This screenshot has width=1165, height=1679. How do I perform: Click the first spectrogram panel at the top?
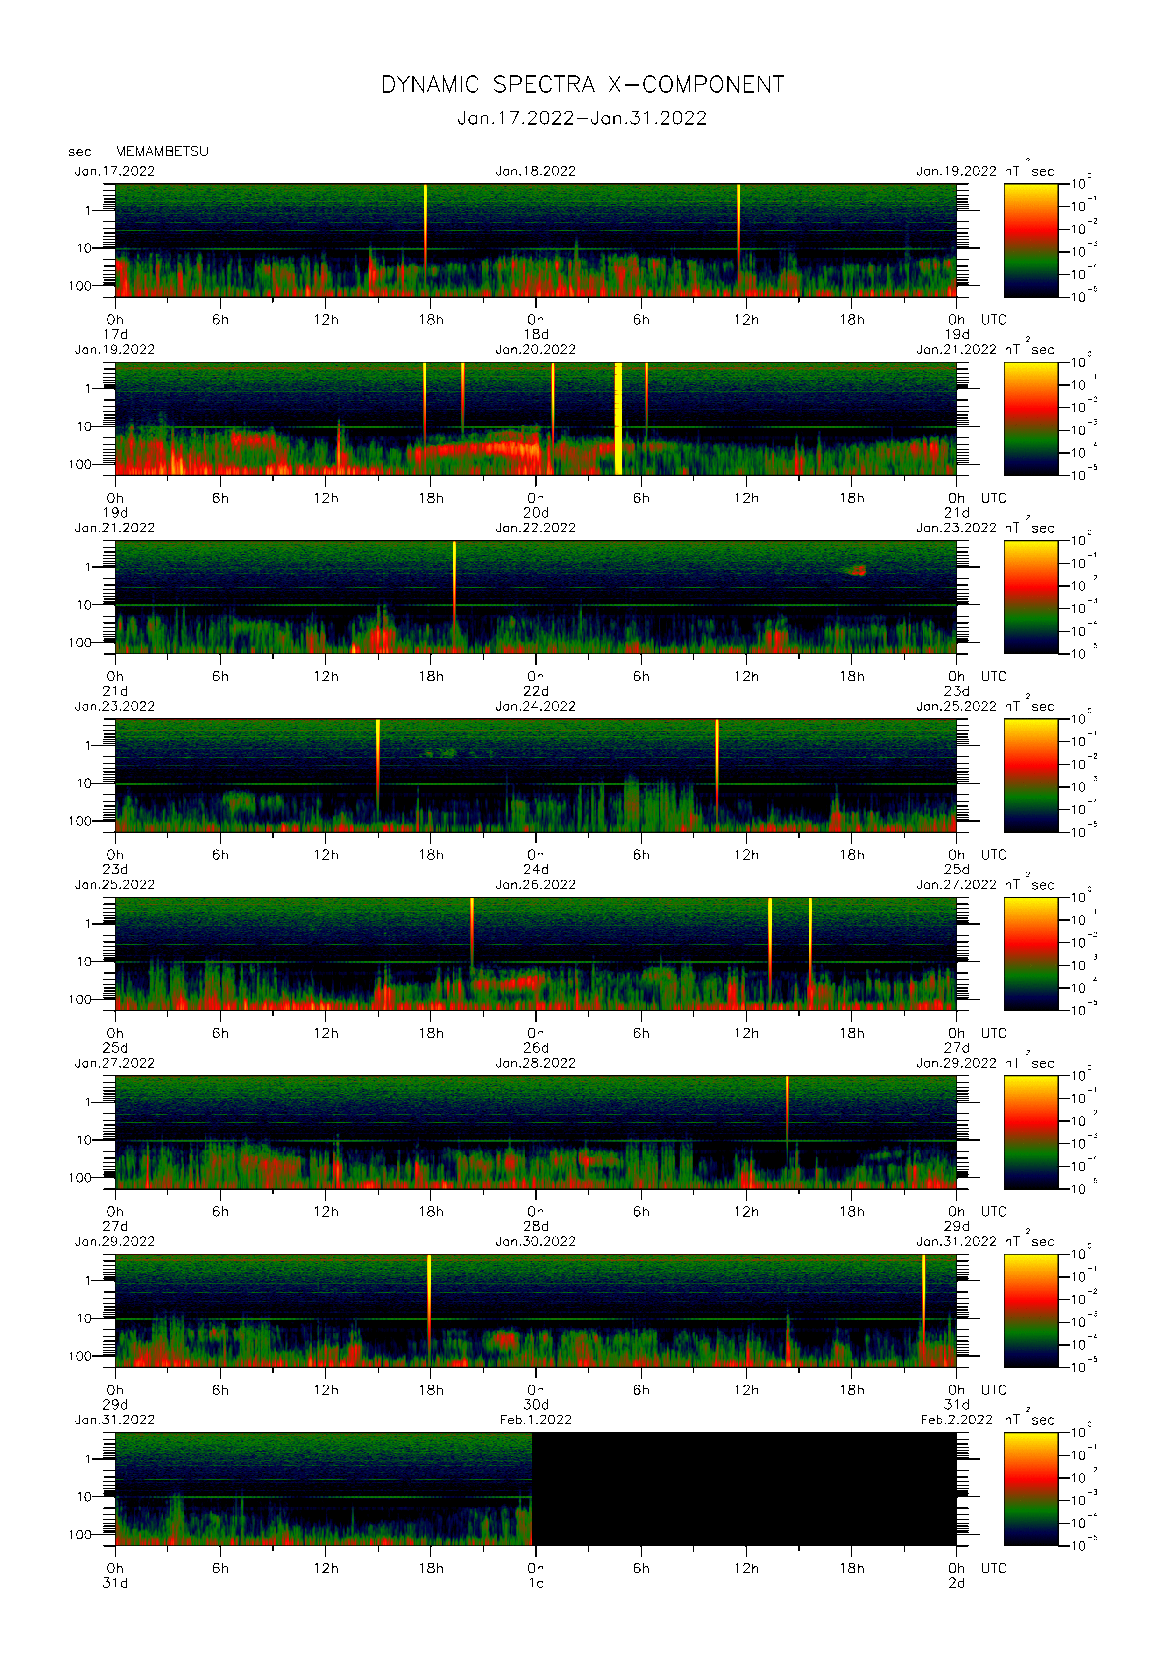coord(535,240)
